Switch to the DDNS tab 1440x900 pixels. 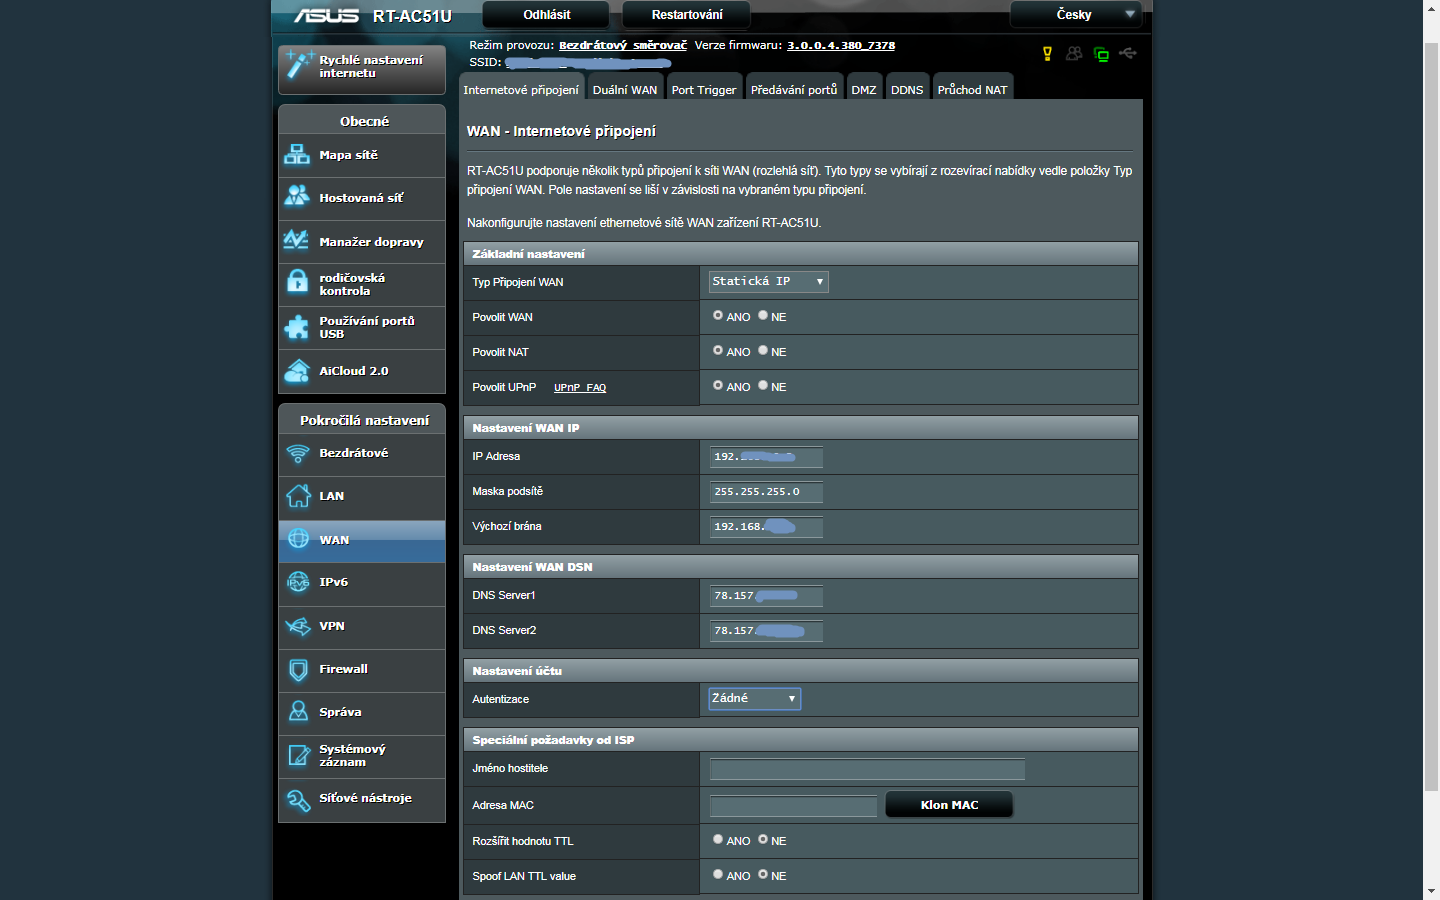click(x=907, y=90)
